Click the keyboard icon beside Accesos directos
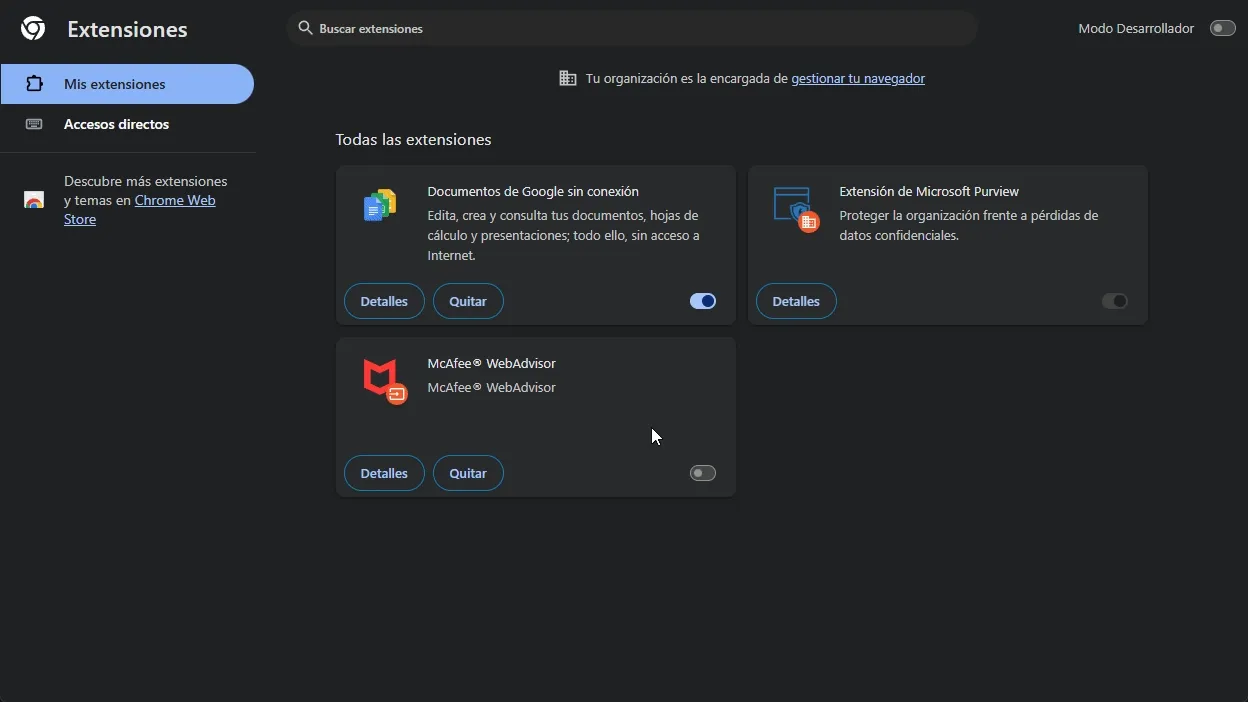Image resolution: width=1248 pixels, height=702 pixels. (34, 124)
